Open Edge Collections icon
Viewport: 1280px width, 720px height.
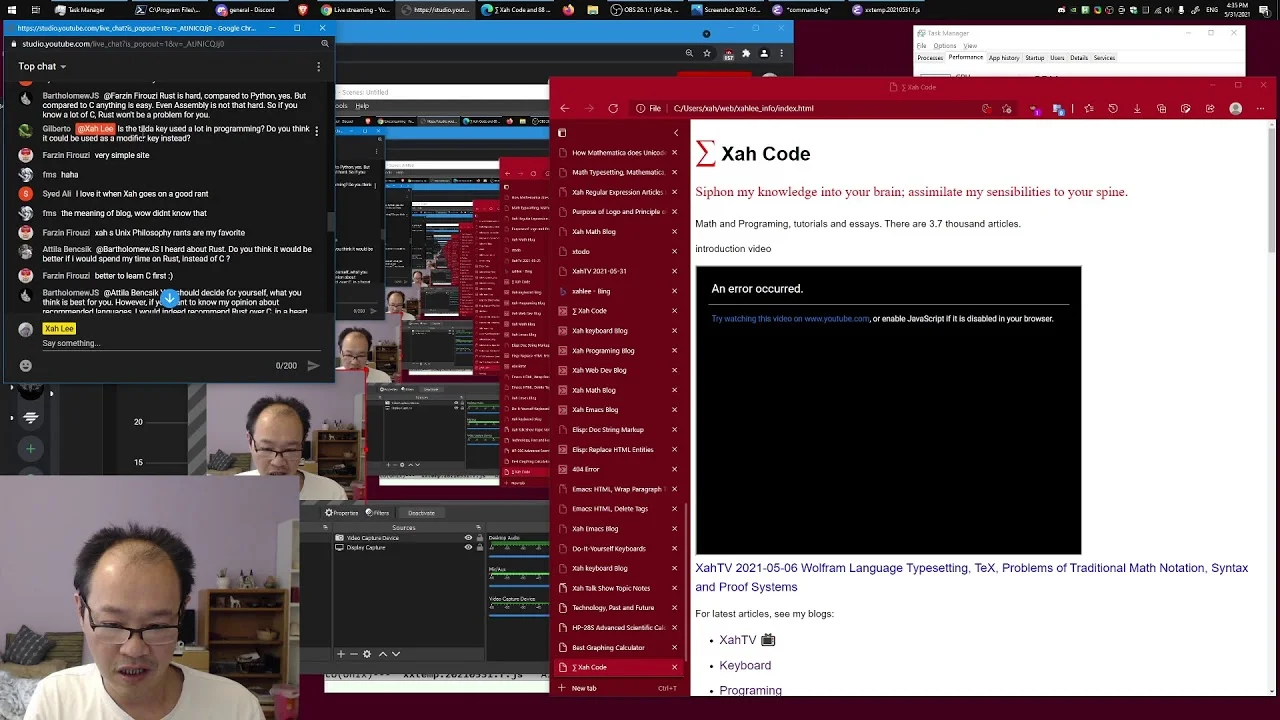point(1161,108)
